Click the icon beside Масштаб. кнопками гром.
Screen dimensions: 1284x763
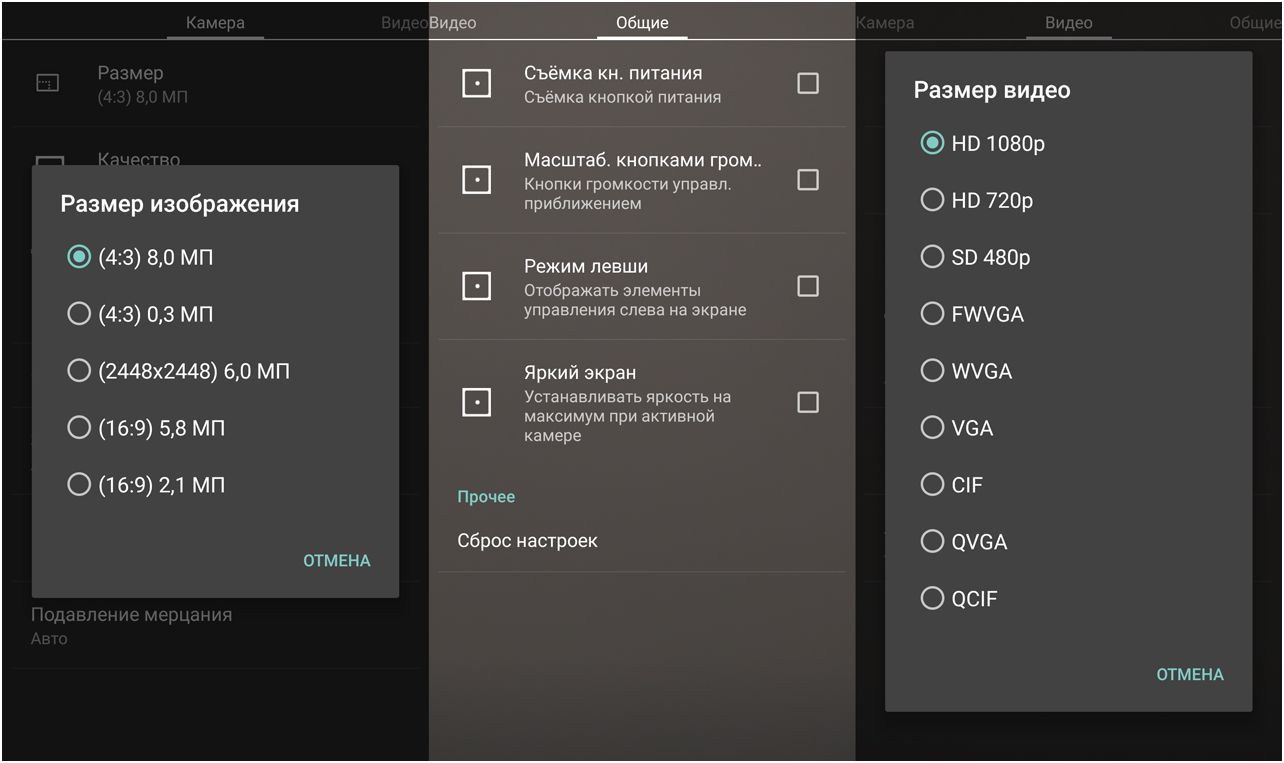[476, 180]
